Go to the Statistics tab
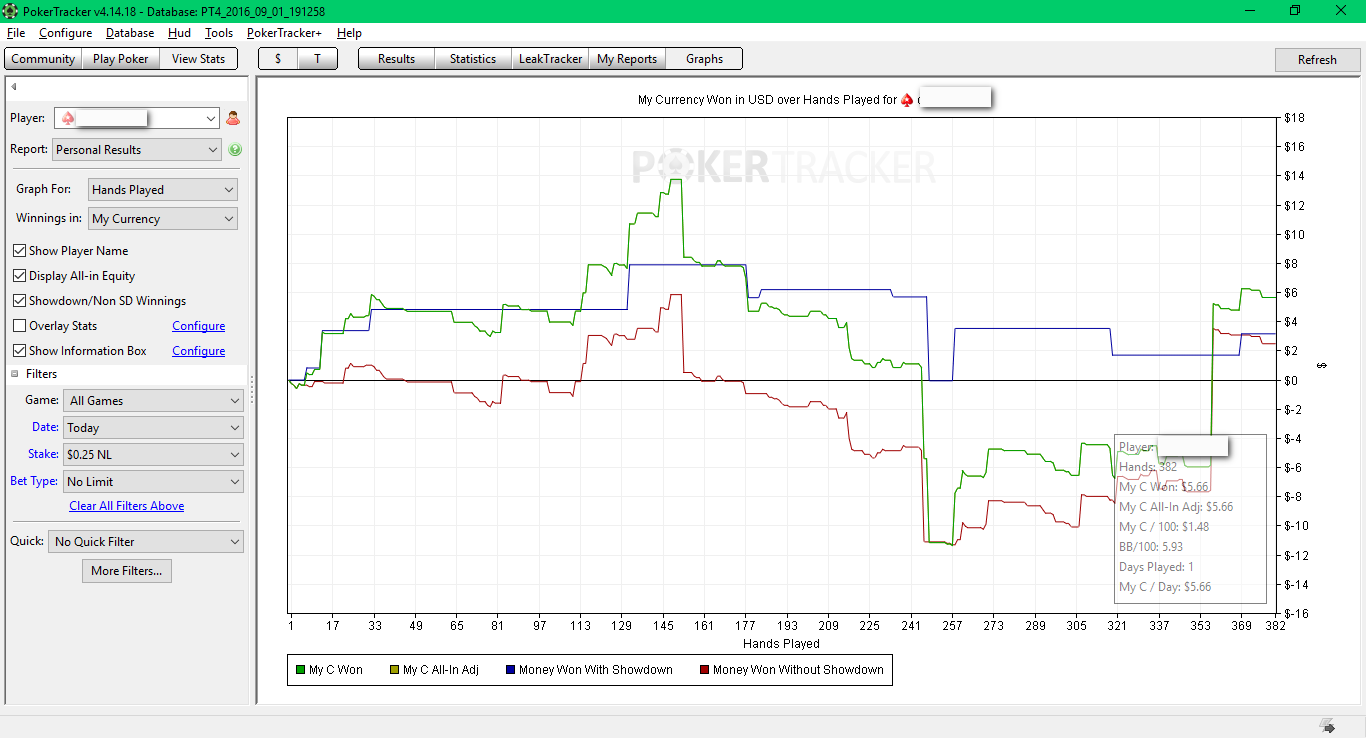The height and width of the screenshot is (738, 1366). pyautogui.click(x=473, y=59)
